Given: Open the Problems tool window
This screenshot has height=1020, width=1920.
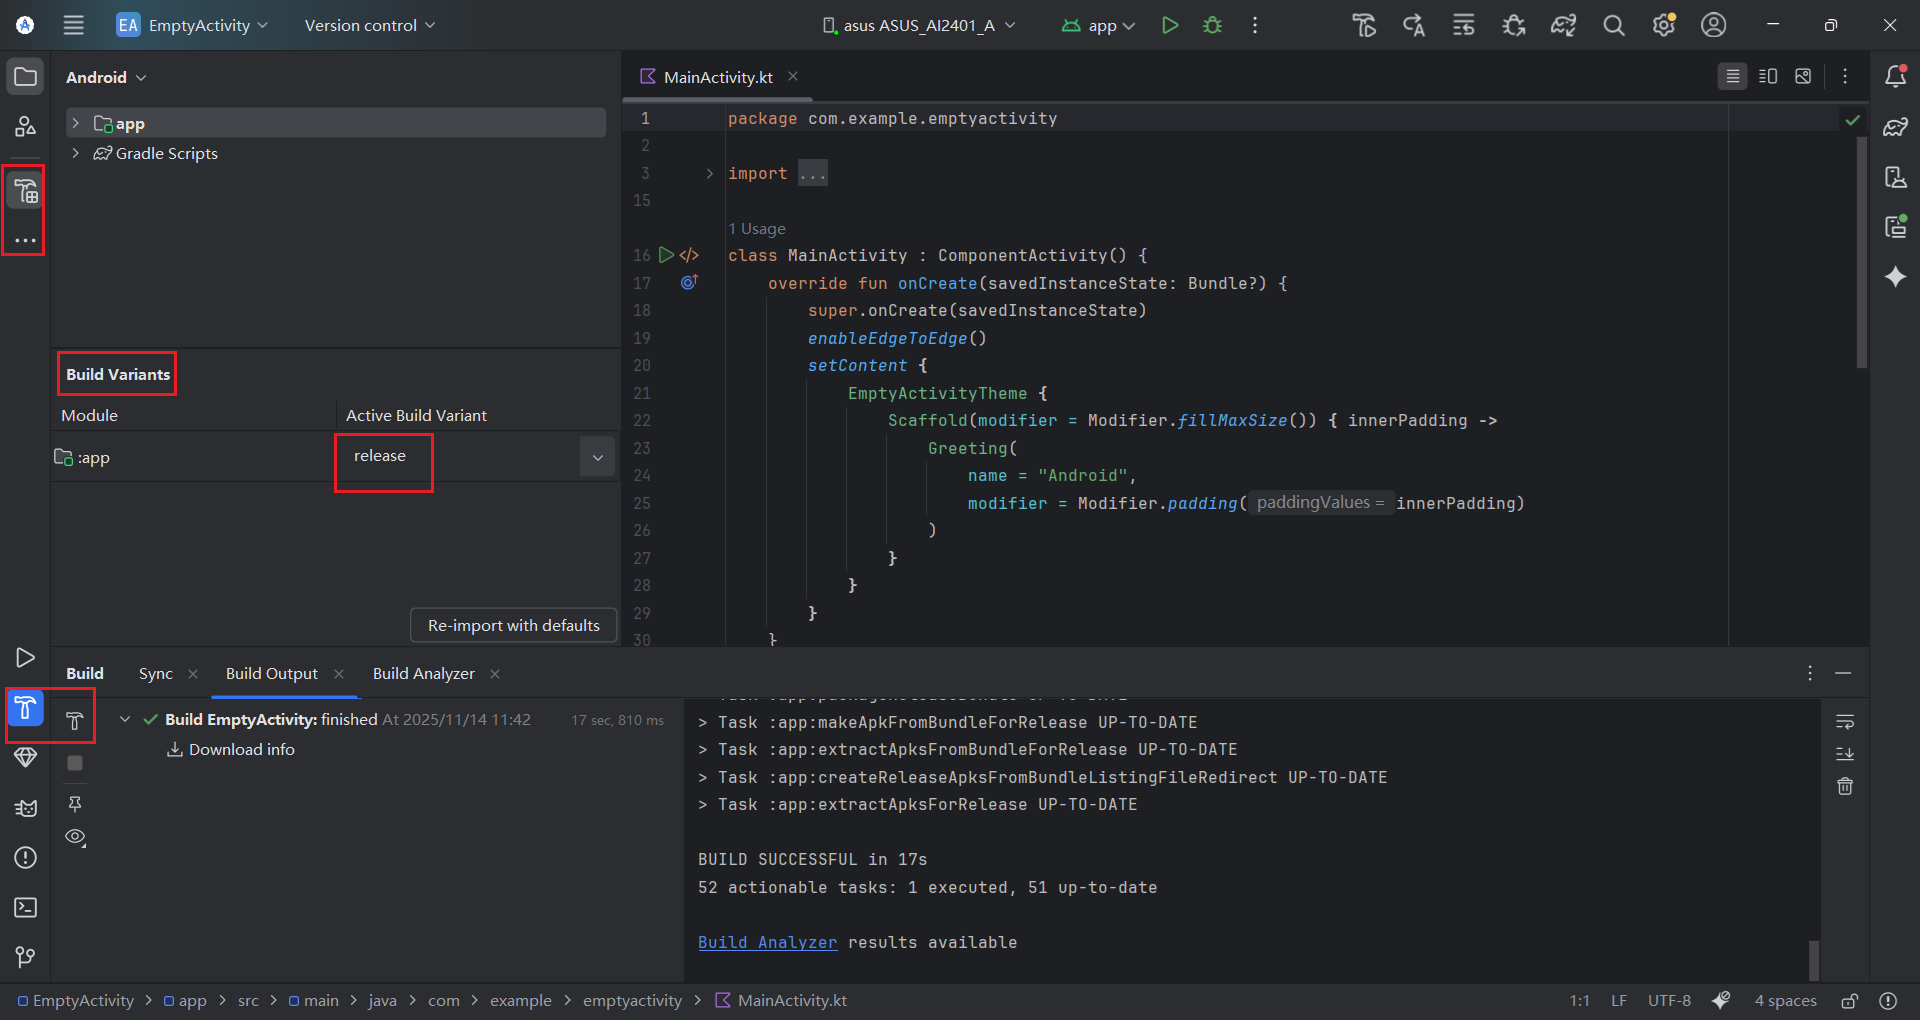Looking at the screenshot, I should coord(25,857).
